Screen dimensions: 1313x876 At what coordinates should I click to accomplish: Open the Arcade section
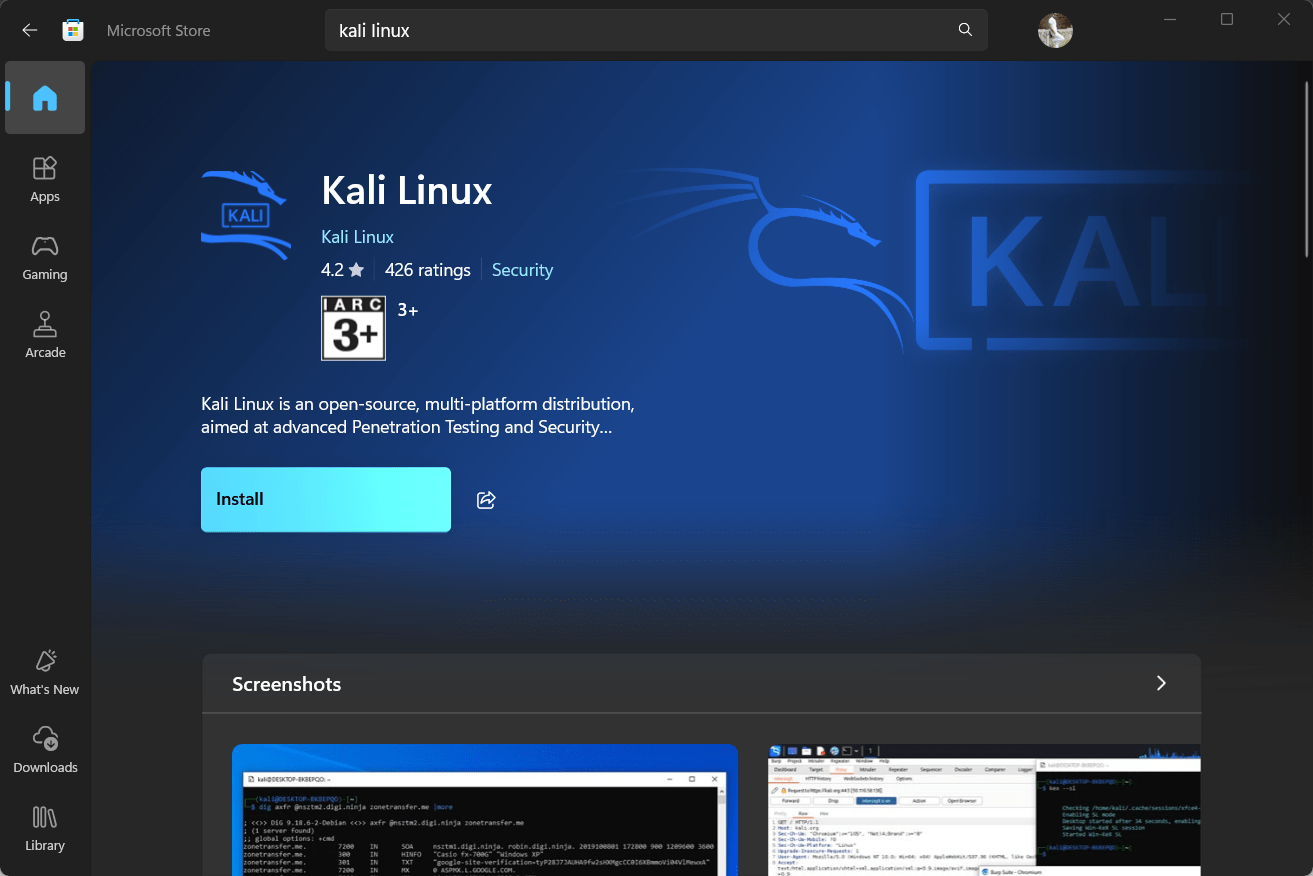[x=44, y=336]
